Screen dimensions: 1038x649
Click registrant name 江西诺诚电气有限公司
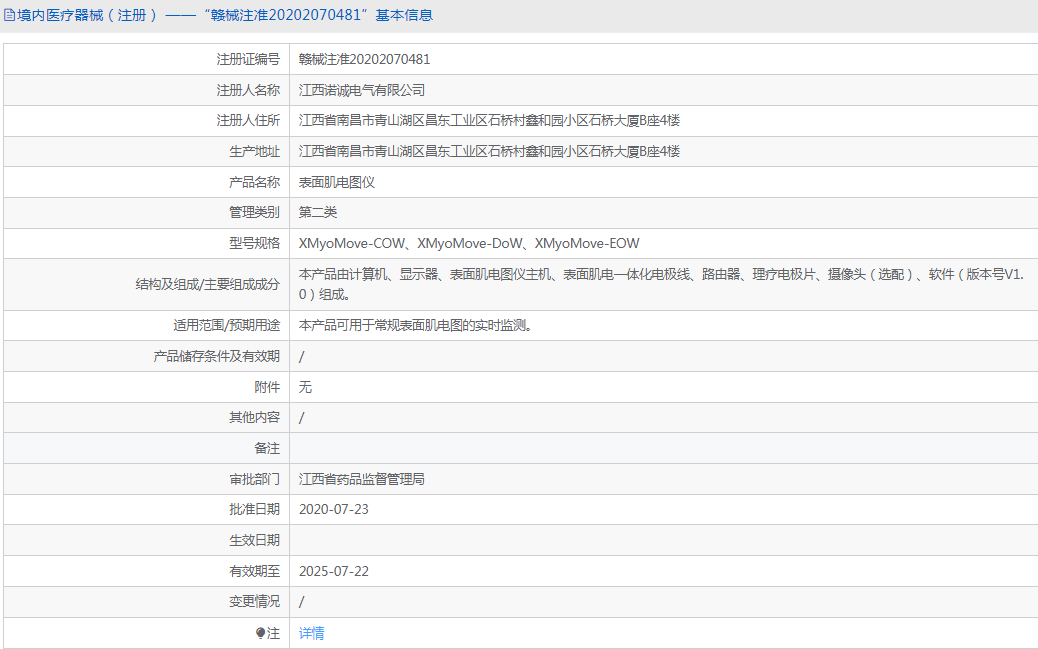[x=362, y=90]
